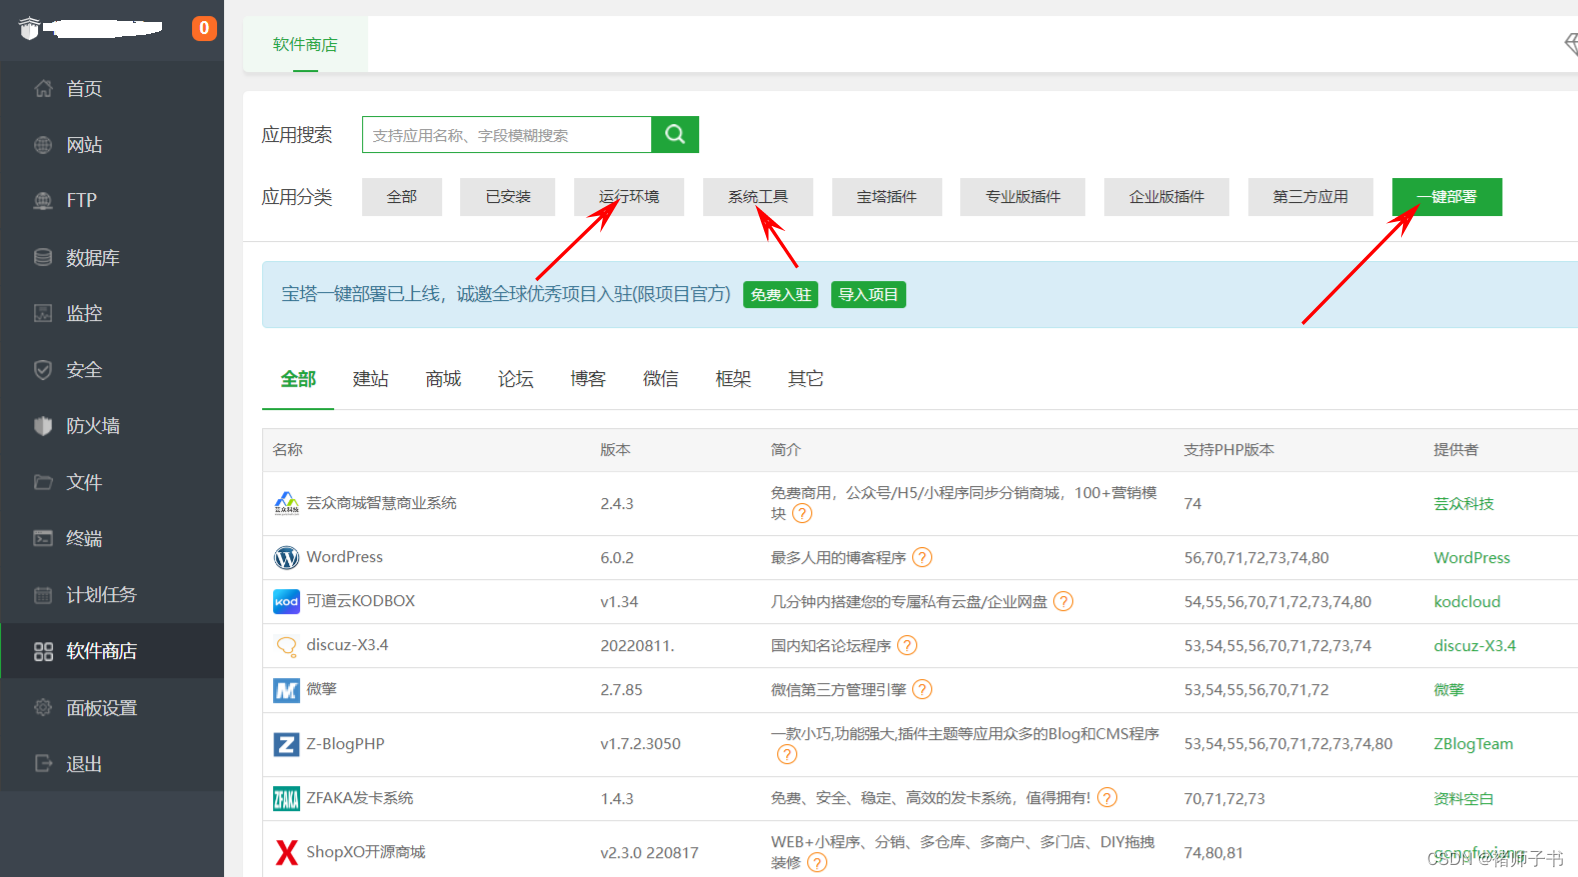
Task: Open the 软件商店 top page tab
Action: [x=305, y=44]
